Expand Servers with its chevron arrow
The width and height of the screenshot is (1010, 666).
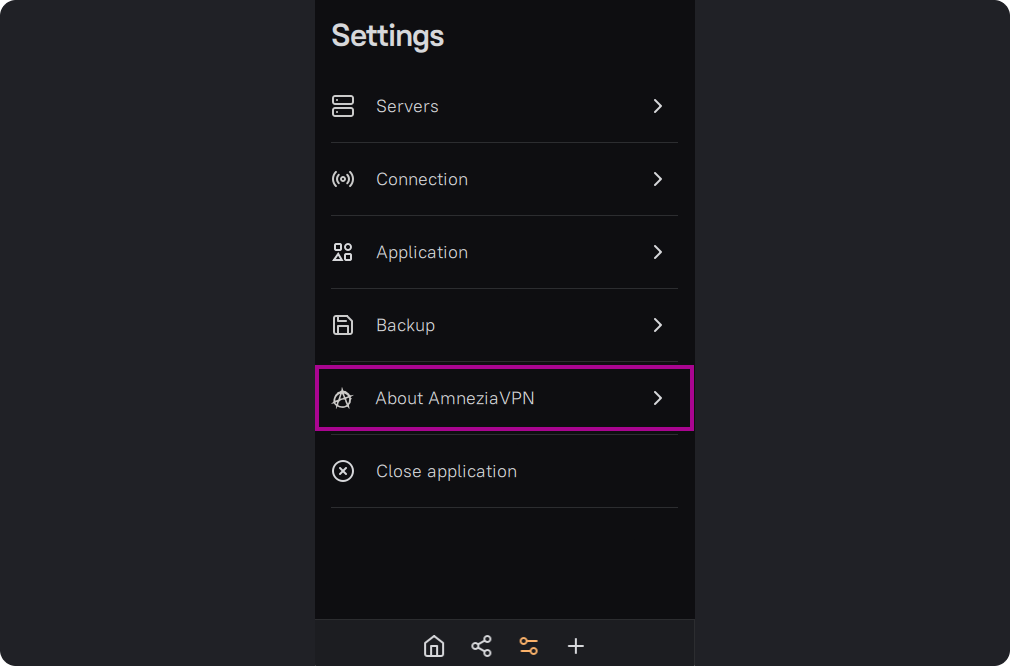click(658, 106)
